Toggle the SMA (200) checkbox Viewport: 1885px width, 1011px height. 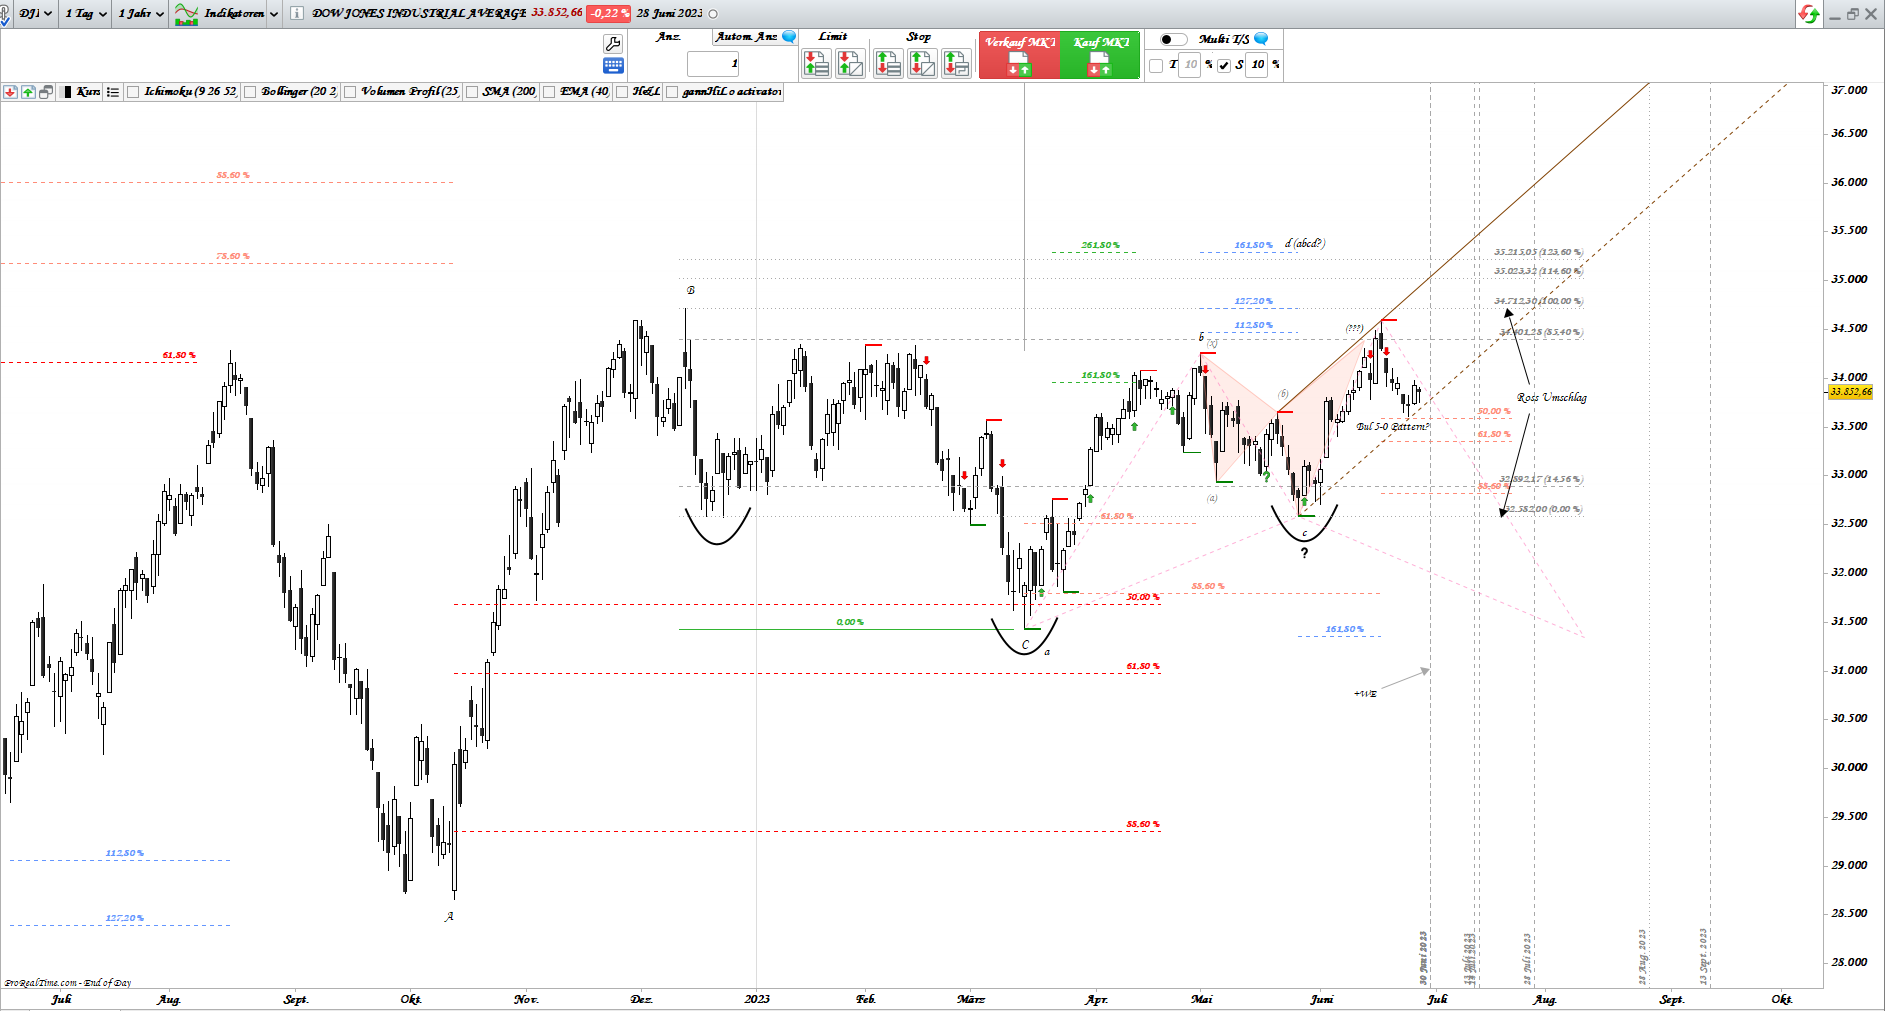click(x=471, y=92)
